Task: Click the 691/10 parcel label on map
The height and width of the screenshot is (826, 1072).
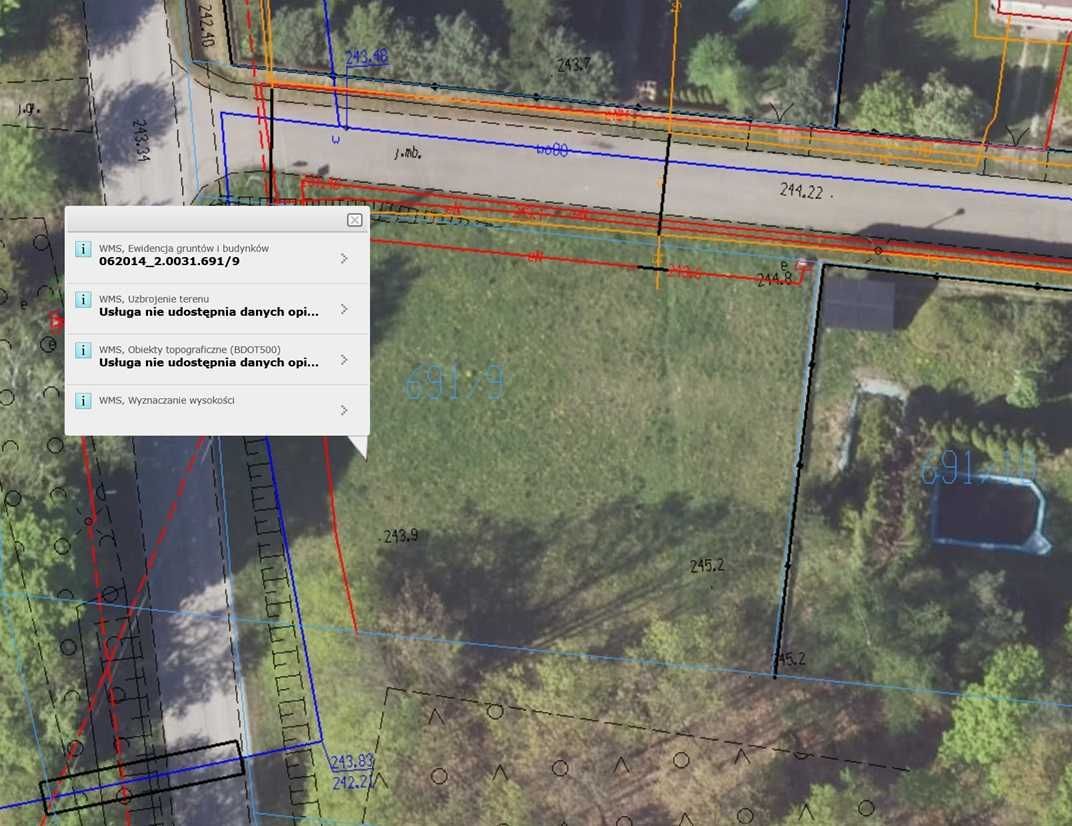Action: pyautogui.click(x=978, y=468)
